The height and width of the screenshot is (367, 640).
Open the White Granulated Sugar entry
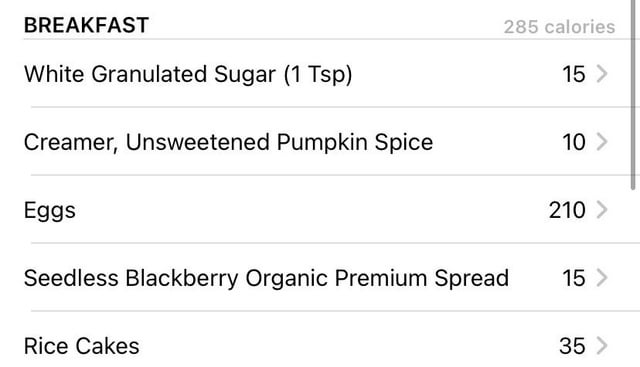point(320,74)
